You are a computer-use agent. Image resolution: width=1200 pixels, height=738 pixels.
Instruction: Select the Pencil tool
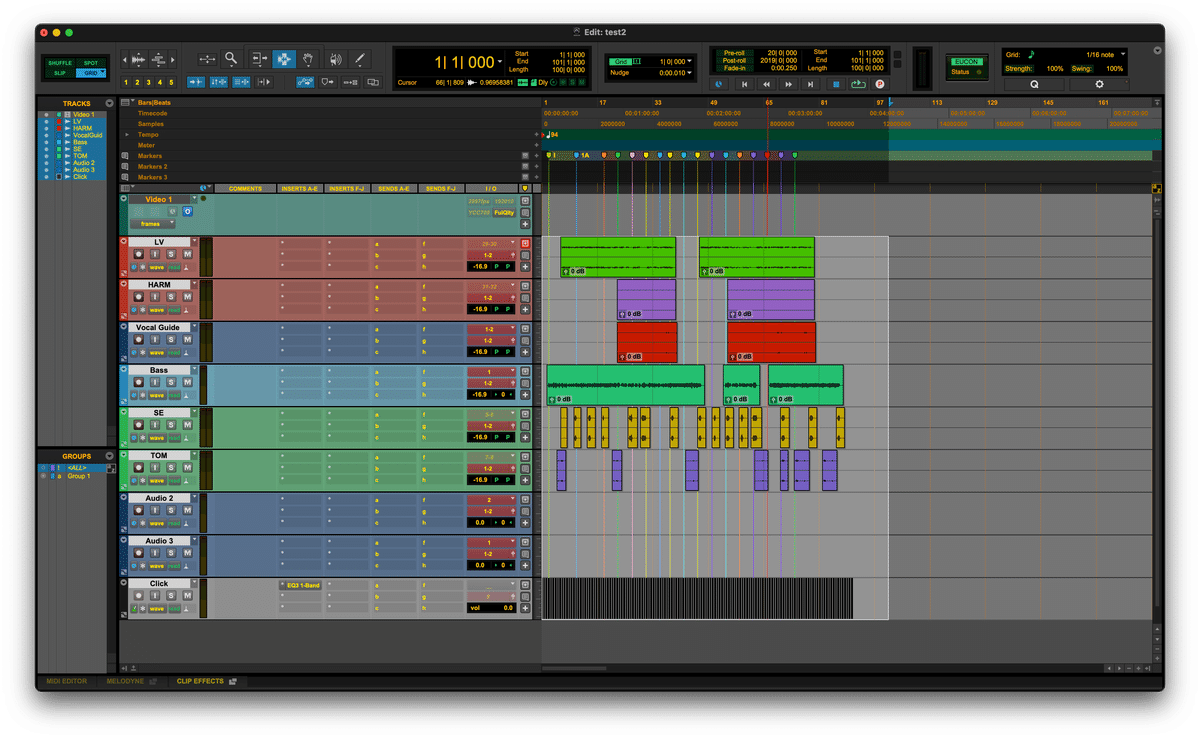coord(360,59)
